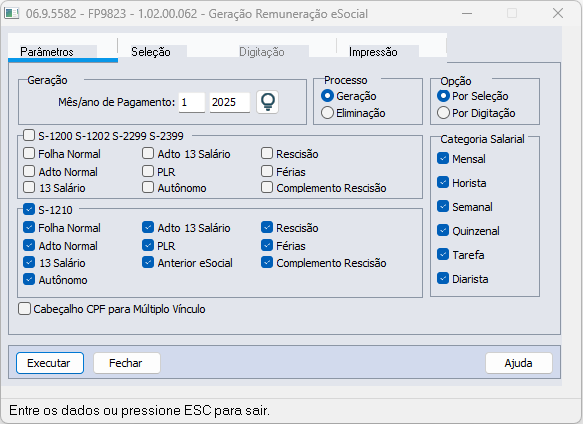Click the application icon in the title bar

11,14
